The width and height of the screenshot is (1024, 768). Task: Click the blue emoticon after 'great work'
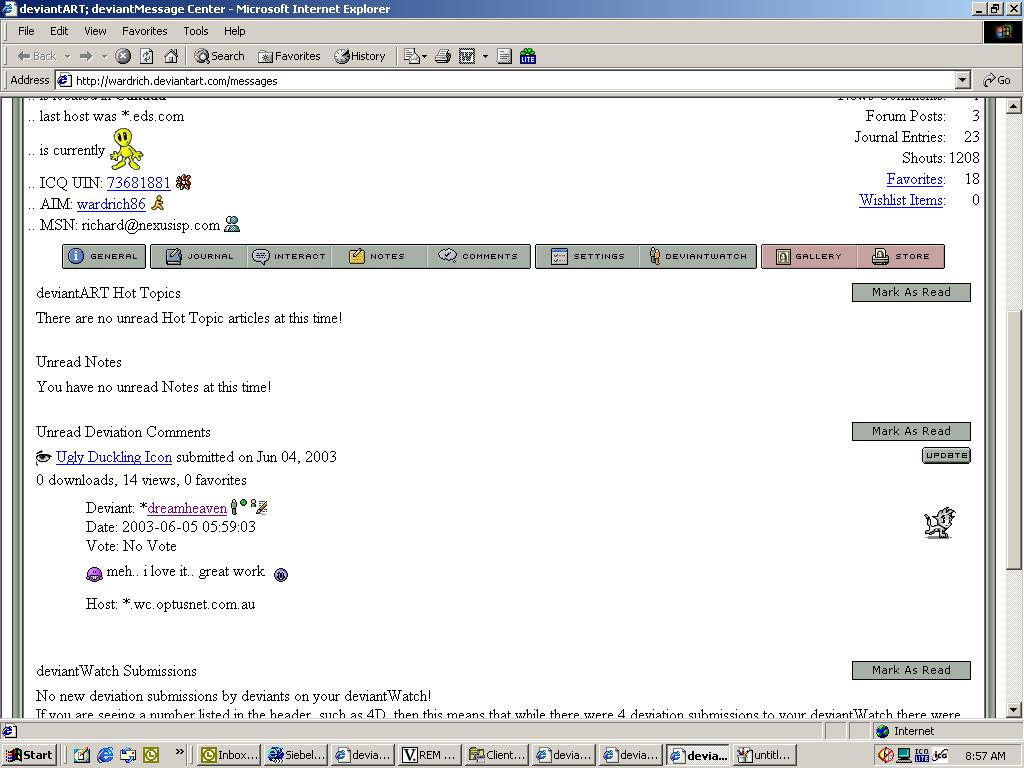click(281, 575)
